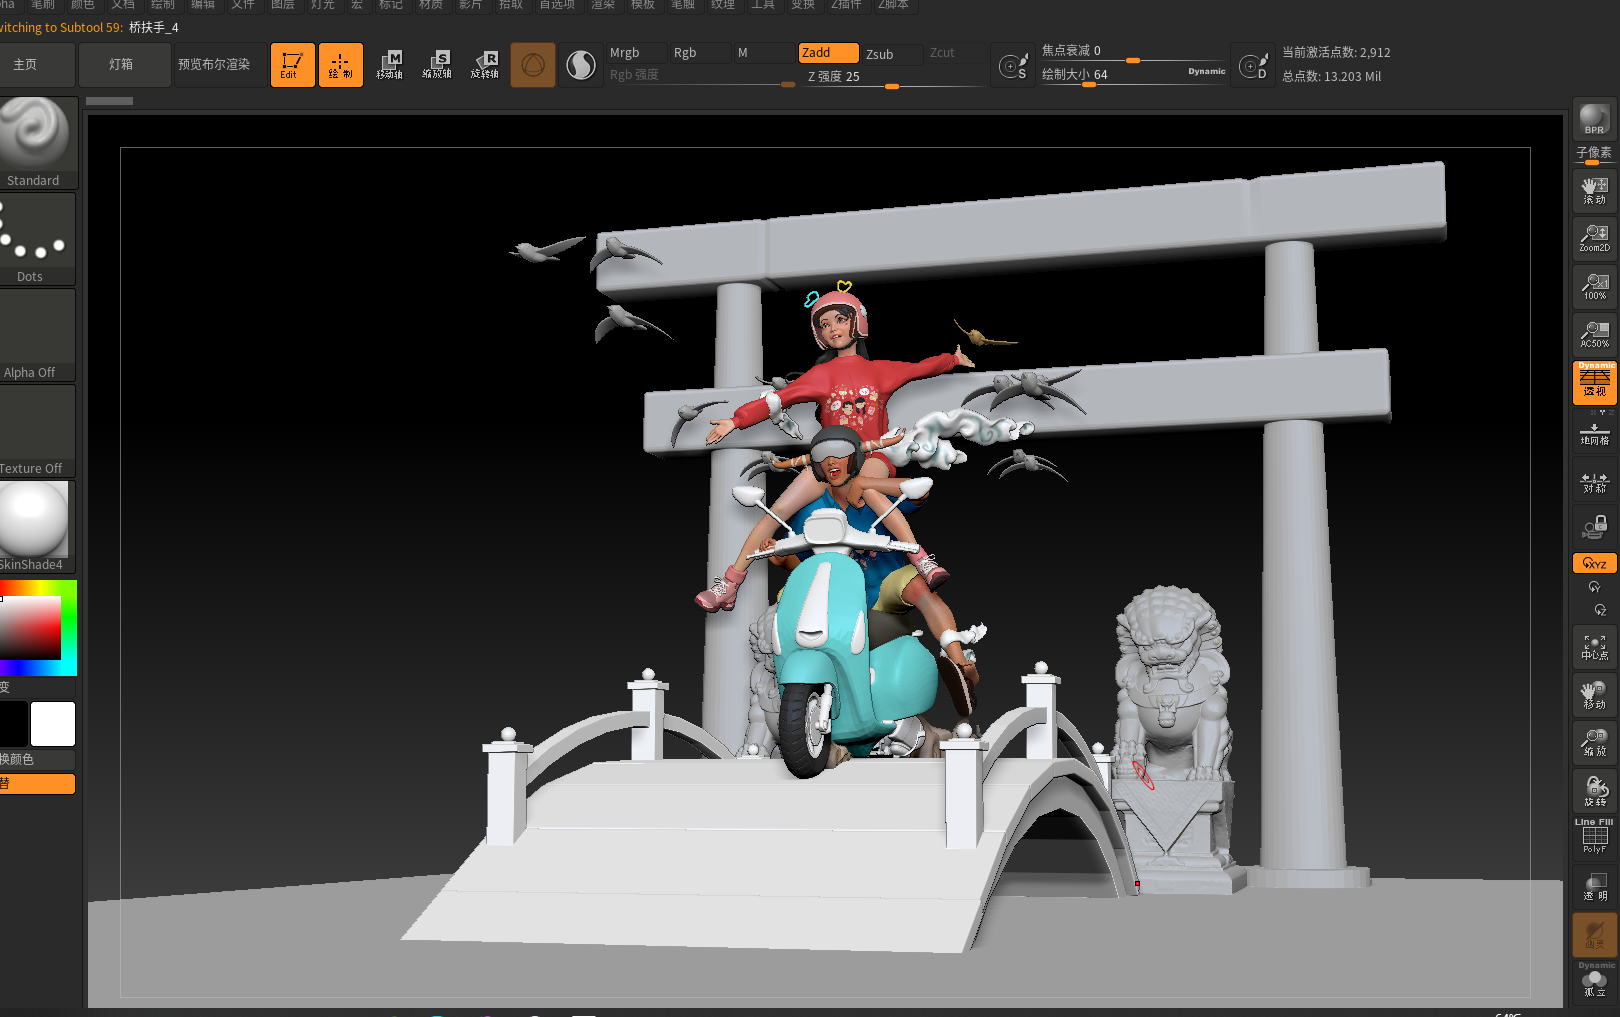Click the Gizmo 3D sphere icon
1620x1017 pixels.
[x=533, y=65]
